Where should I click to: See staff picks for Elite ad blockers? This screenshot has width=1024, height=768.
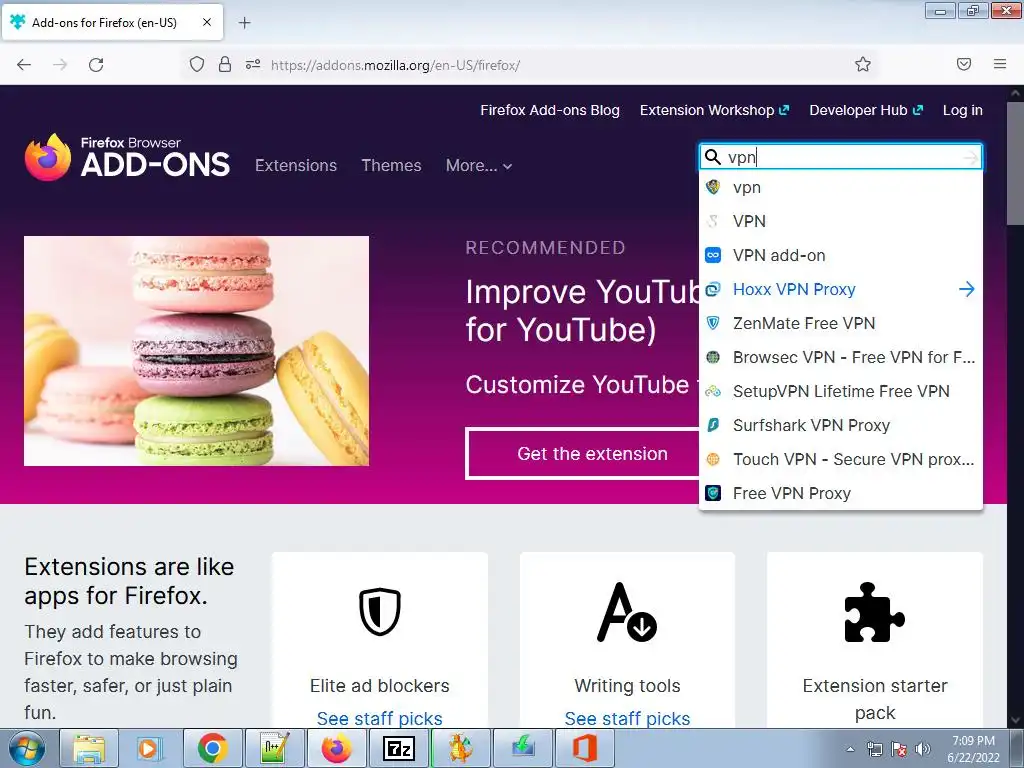click(x=379, y=718)
